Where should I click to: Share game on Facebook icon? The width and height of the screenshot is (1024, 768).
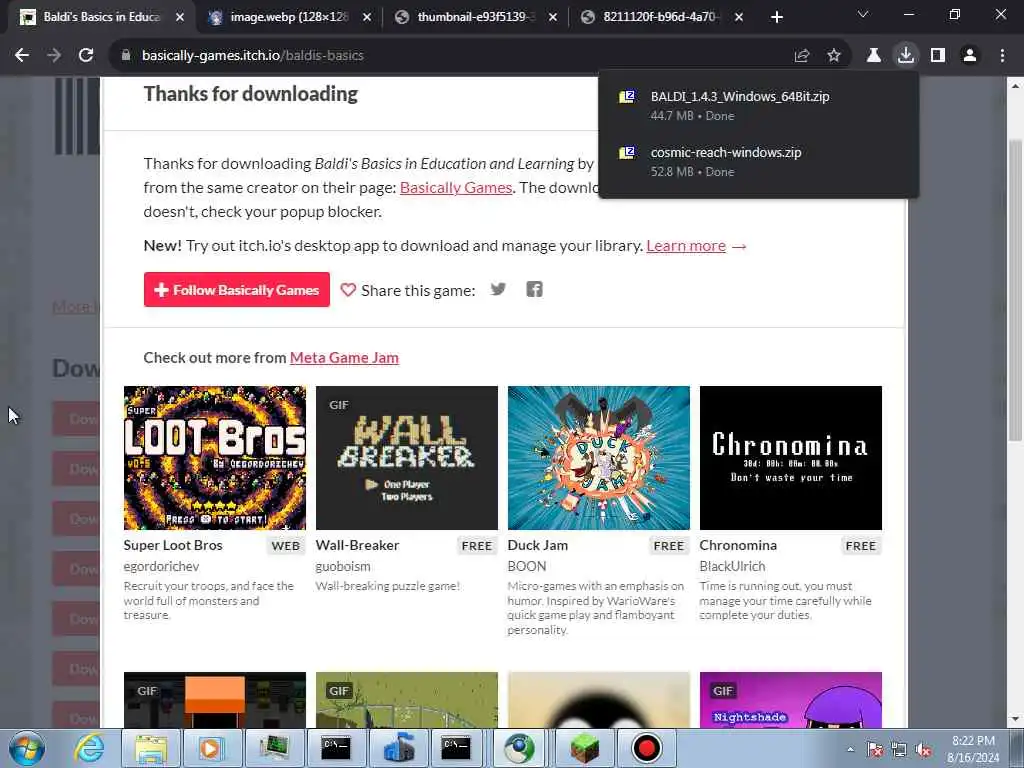pos(534,289)
